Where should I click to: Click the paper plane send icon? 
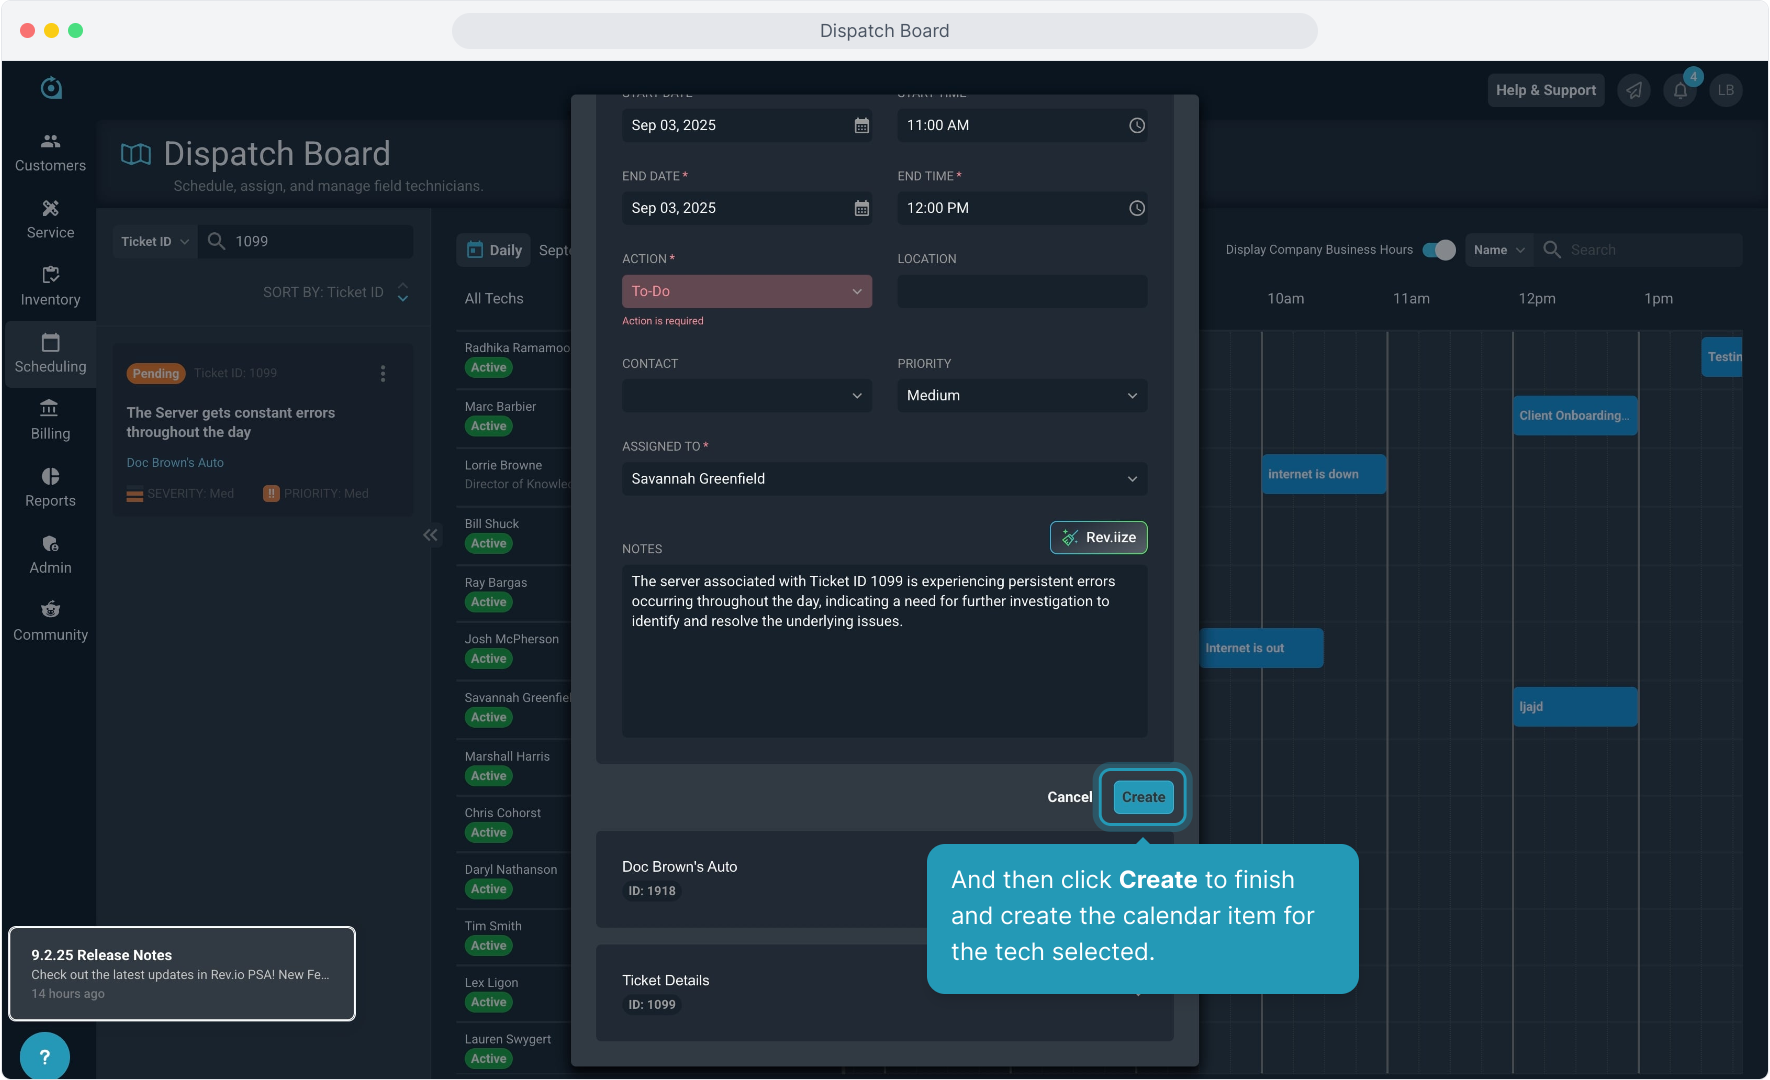(1634, 90)
